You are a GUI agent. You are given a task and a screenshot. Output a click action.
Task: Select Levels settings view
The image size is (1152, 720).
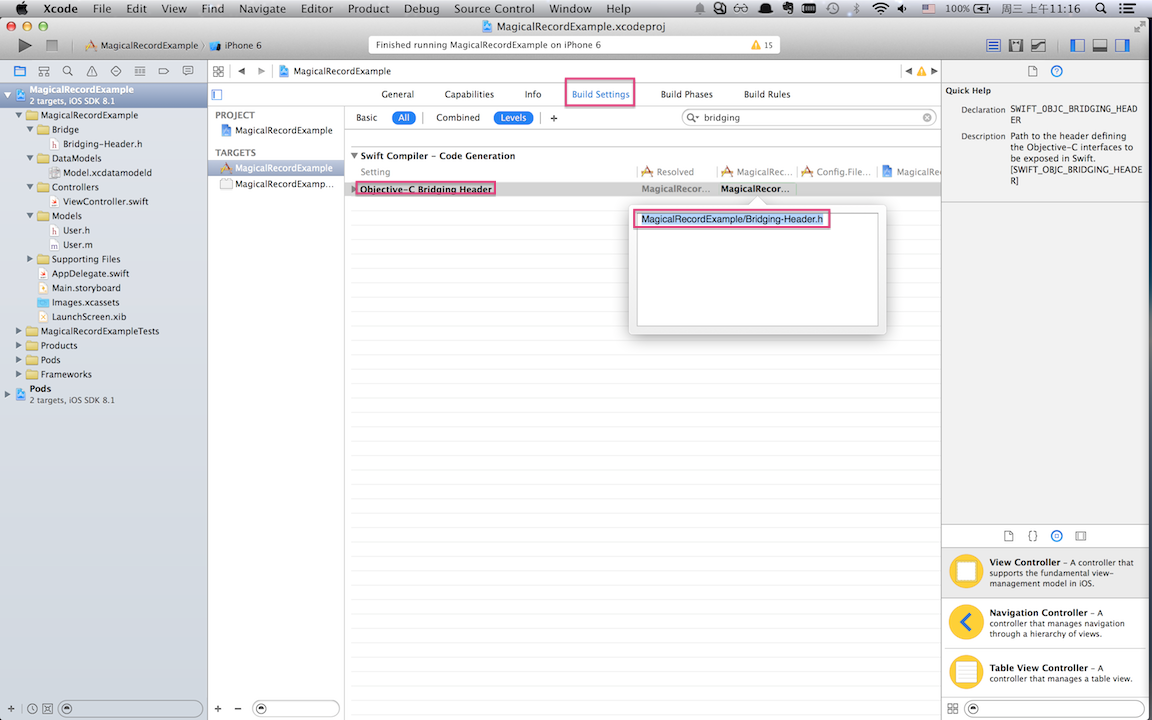[513, 118]
